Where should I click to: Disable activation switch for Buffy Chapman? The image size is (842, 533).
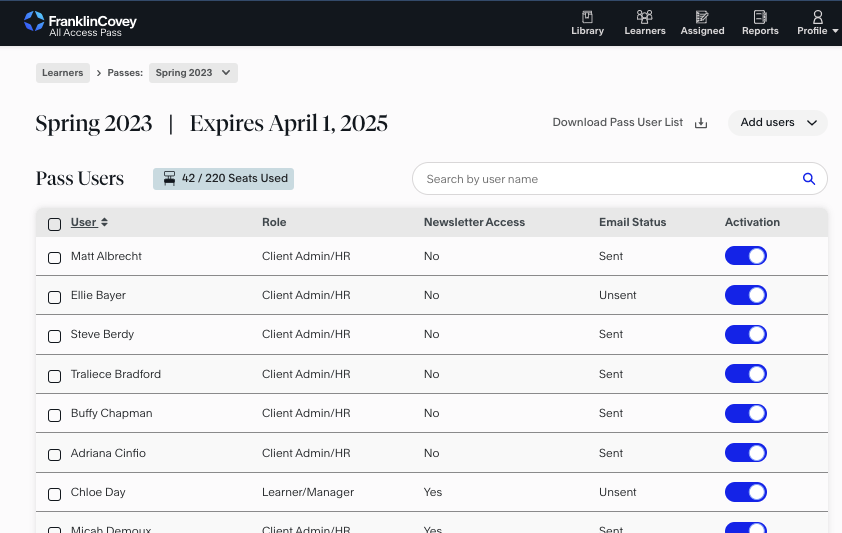[745, 413]
